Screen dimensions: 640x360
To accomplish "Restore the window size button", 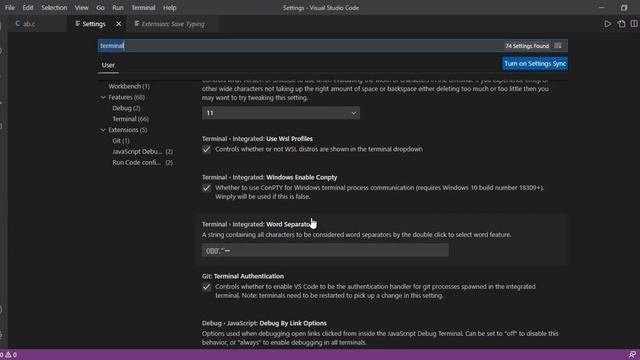I will pyautogui.click(x=624, y=8).
